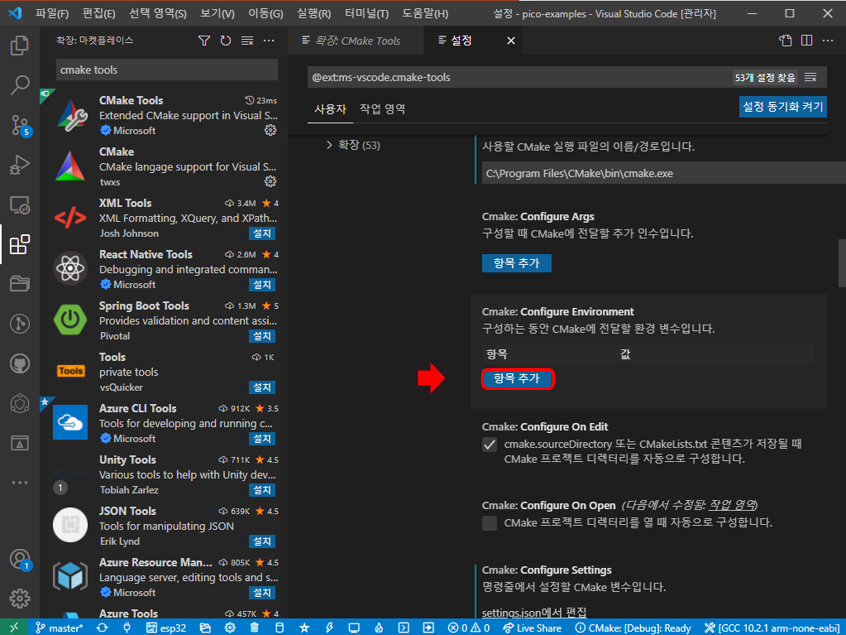Open the 도움말(H) menu
The width and height of the screenshot is (846, 635).
coord(425,13)
